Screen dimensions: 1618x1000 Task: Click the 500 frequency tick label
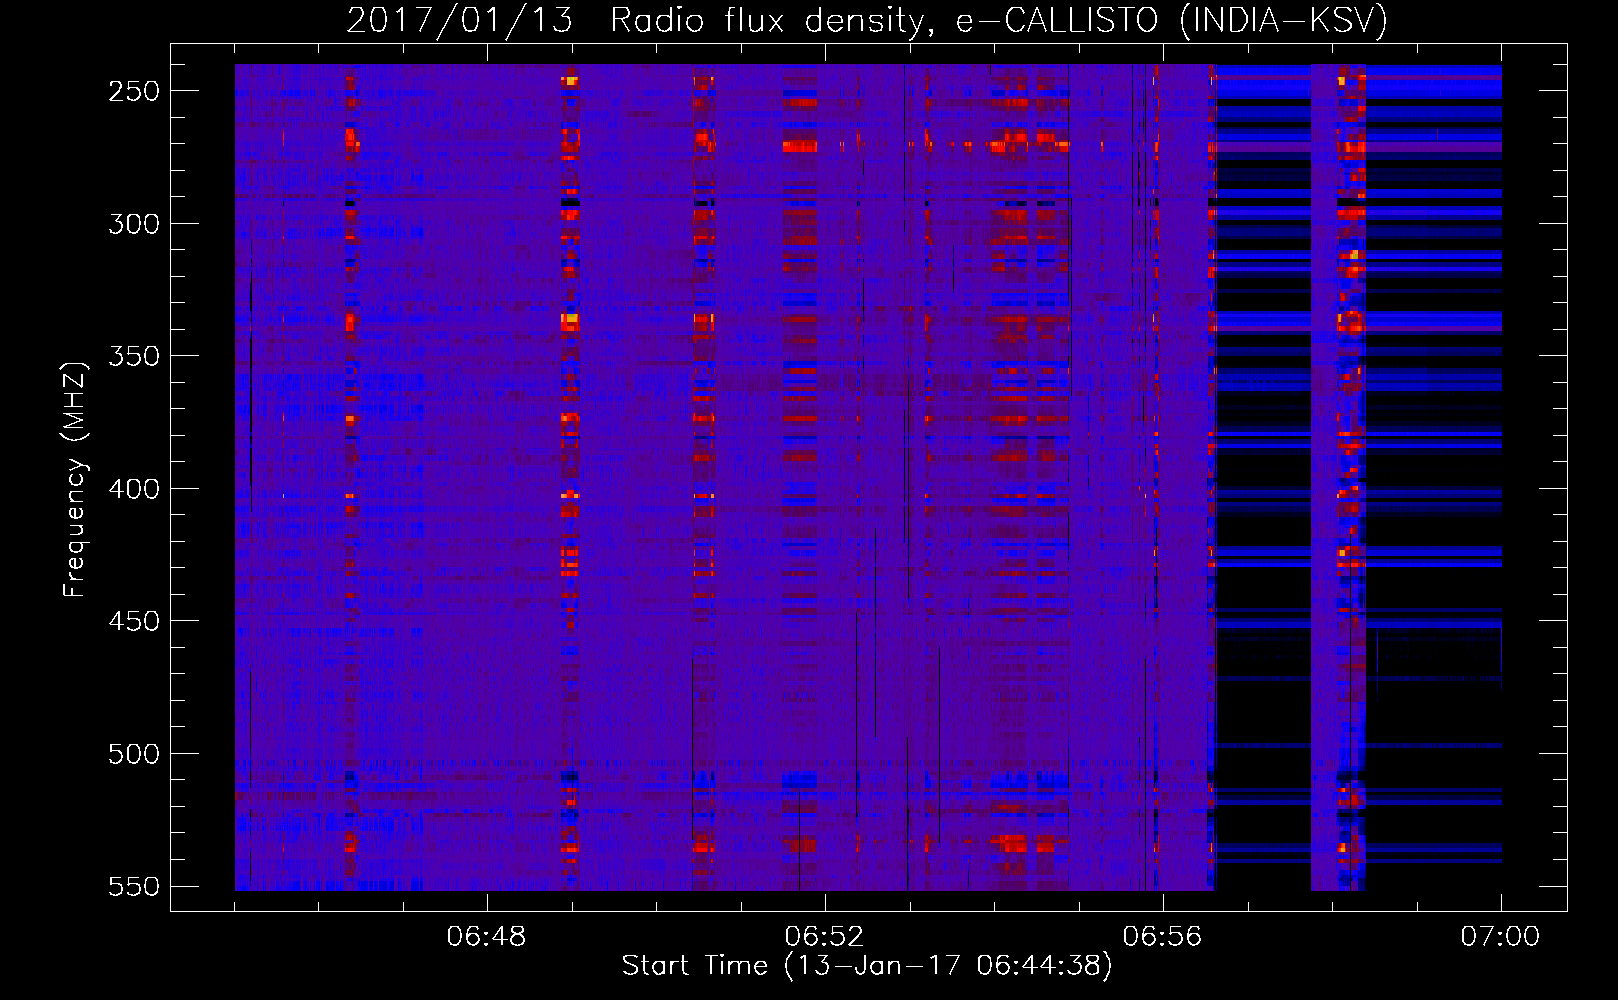tap(134, 754)
